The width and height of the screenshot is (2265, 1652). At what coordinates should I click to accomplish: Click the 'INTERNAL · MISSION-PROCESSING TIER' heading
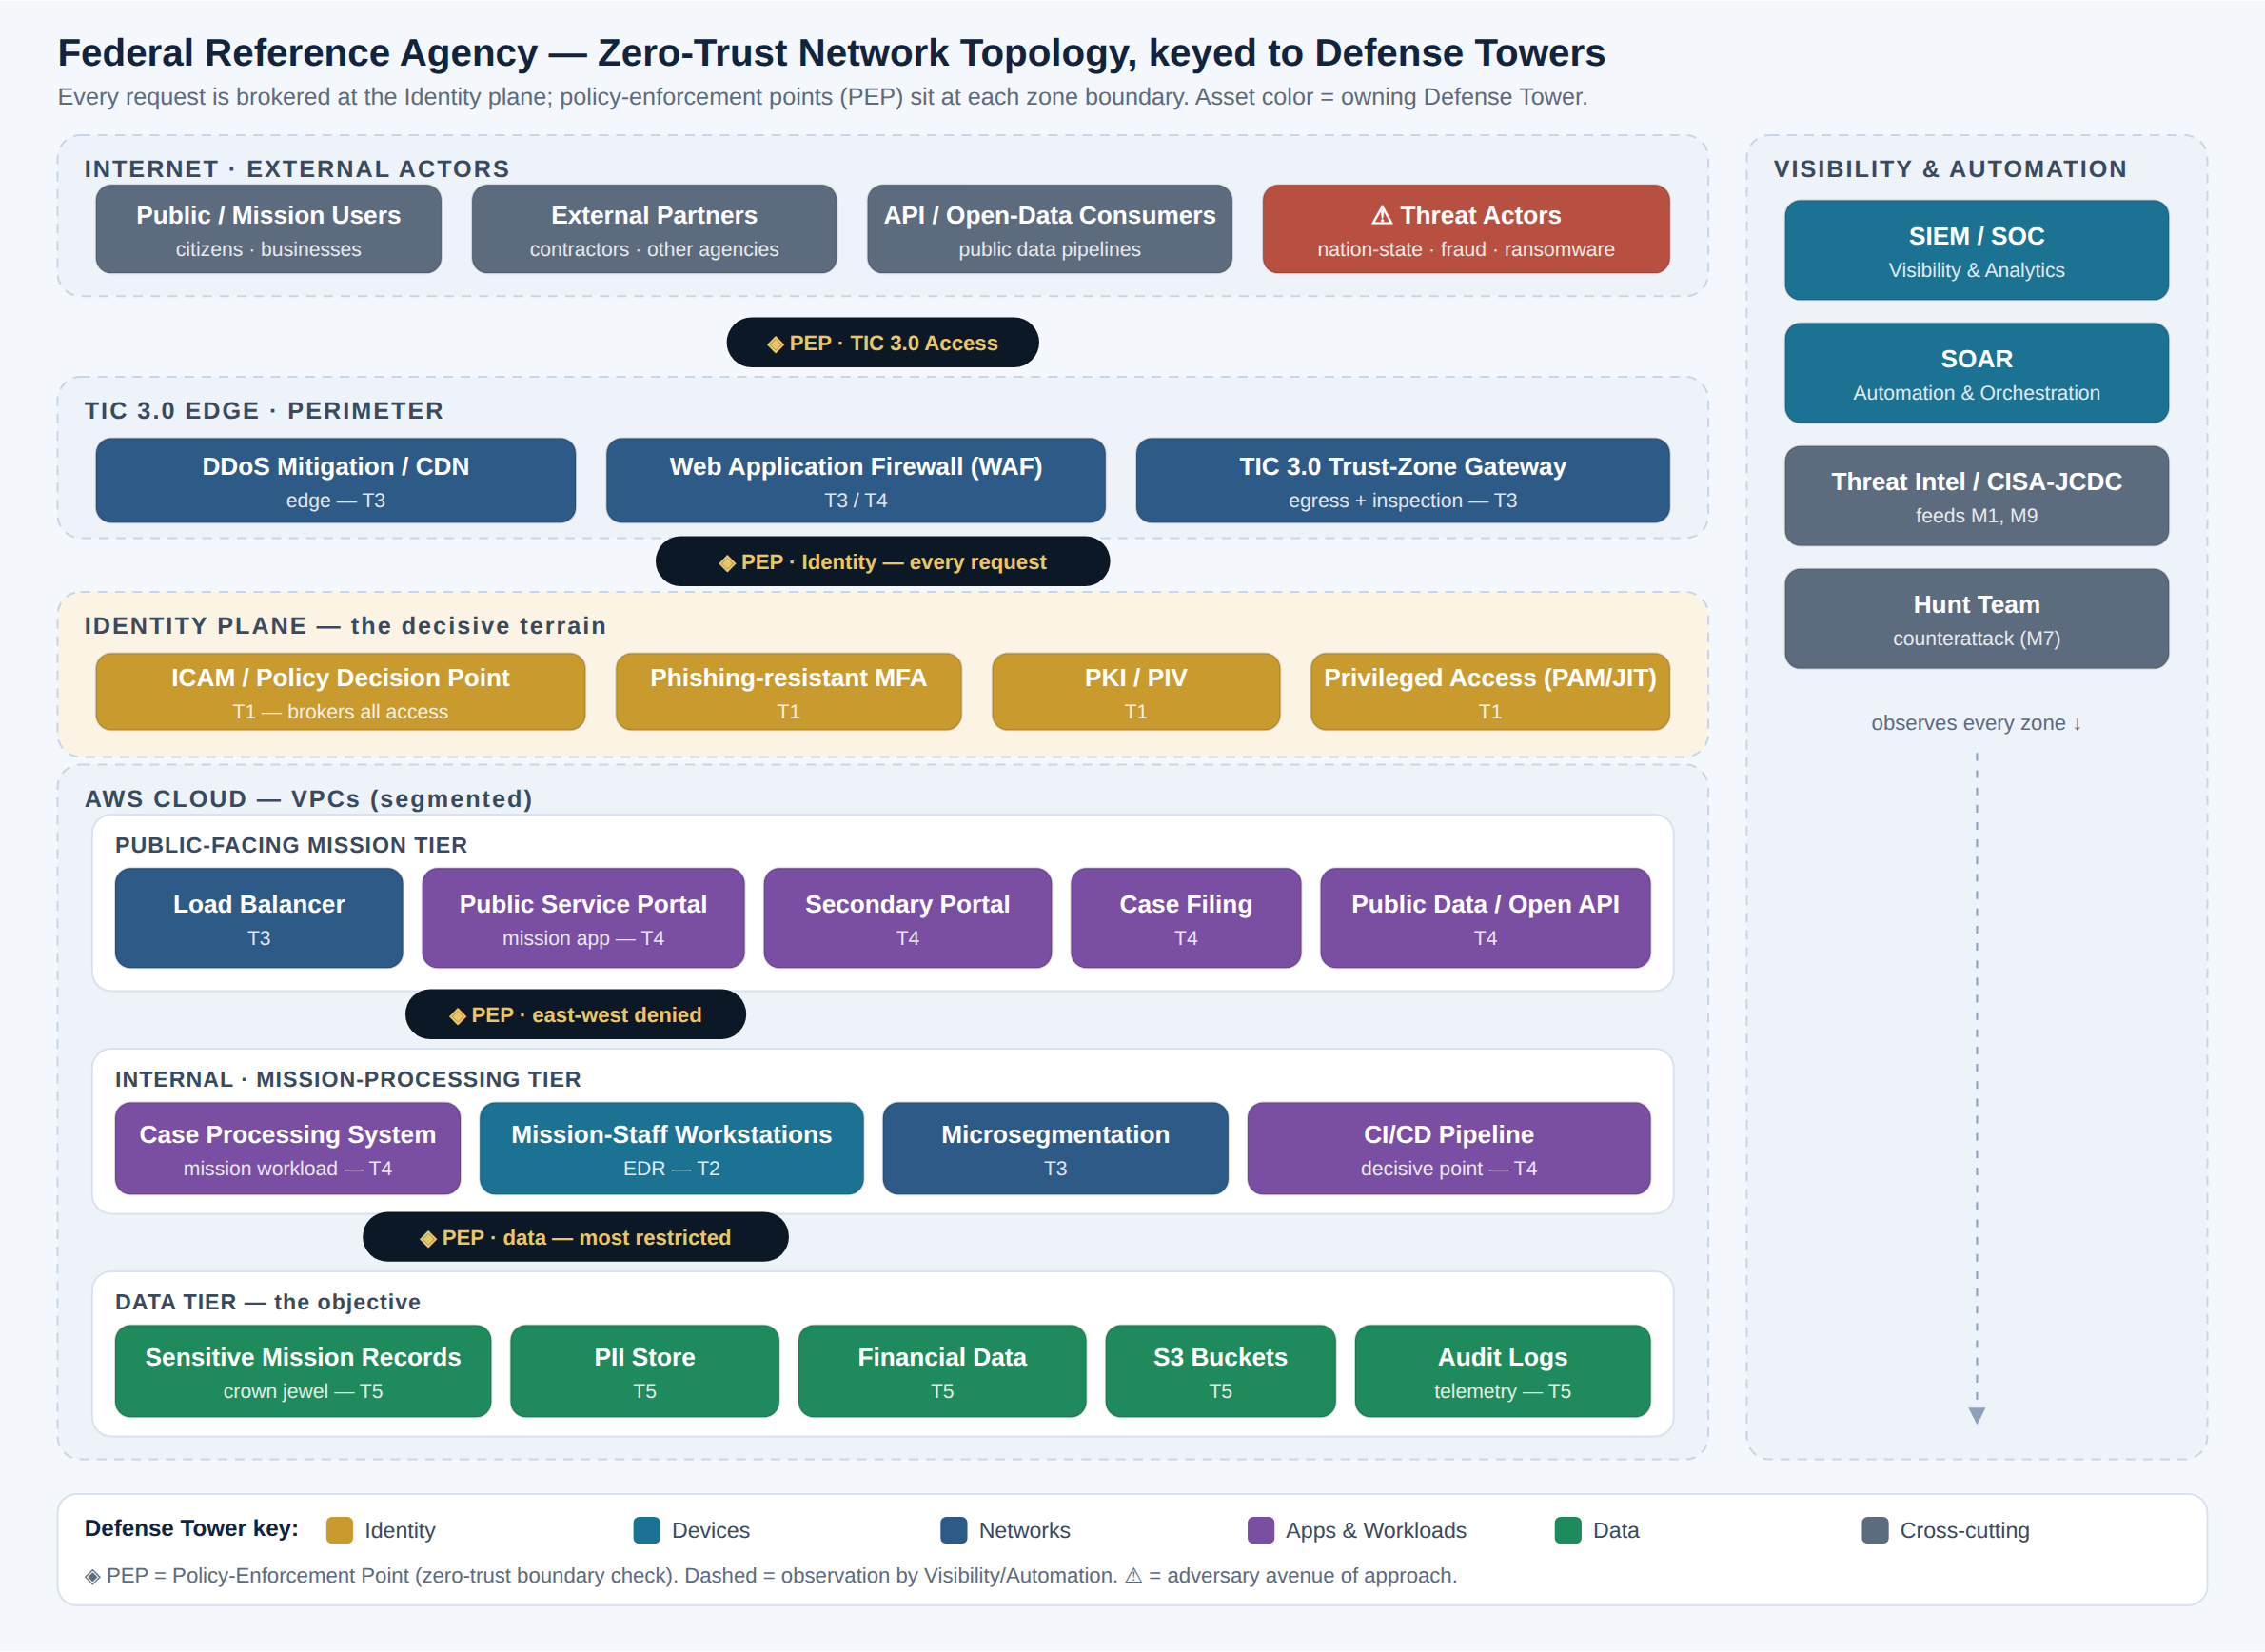[x=348, y=1079]
